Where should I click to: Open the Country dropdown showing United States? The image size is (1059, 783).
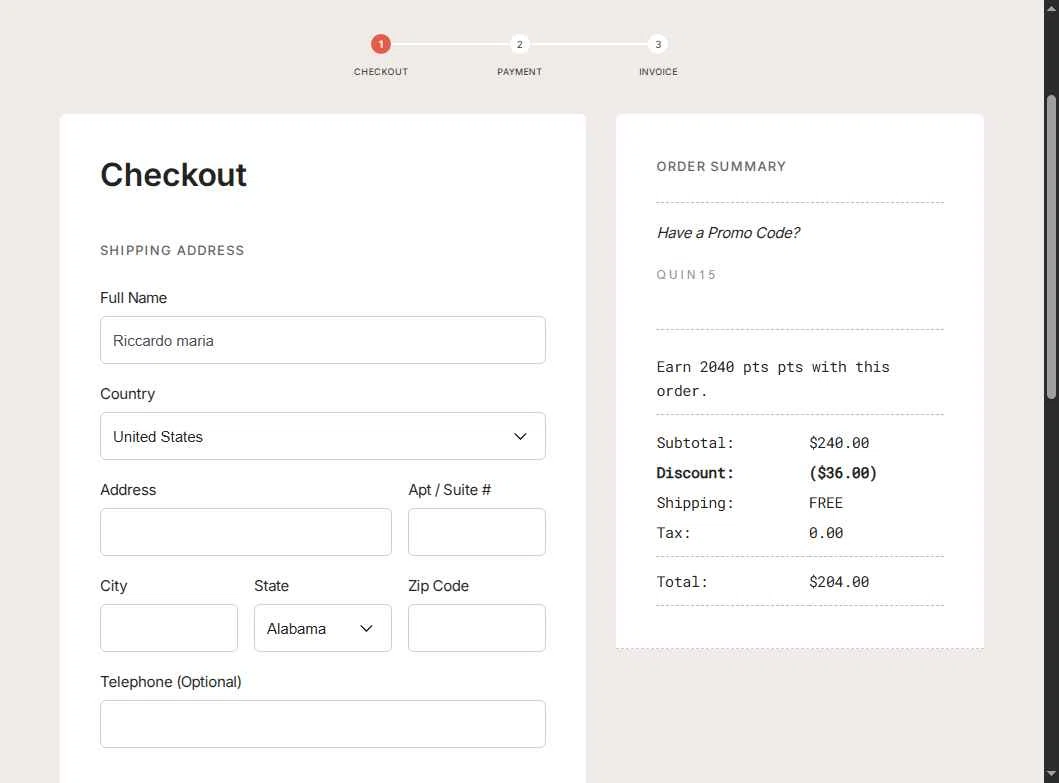[x=323, y=436]
